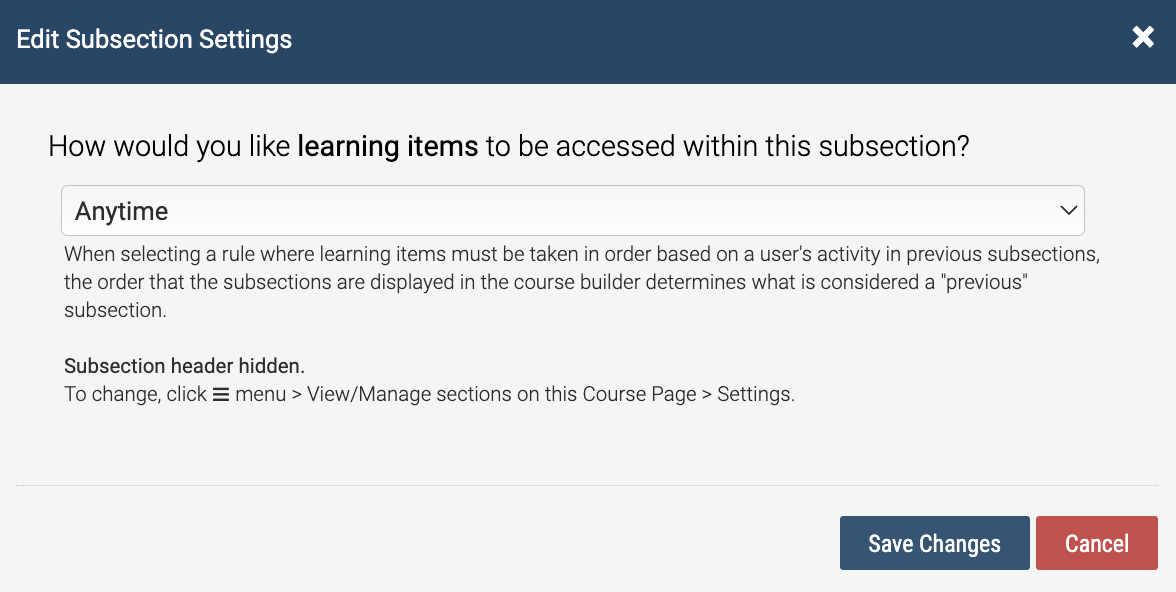Cancel editing the subsection settings
1176x592 pixels.
coord(1096,542)
